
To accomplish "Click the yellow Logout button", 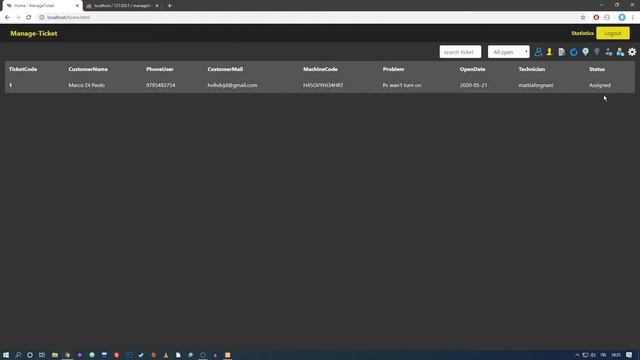I will coord(613,33).
